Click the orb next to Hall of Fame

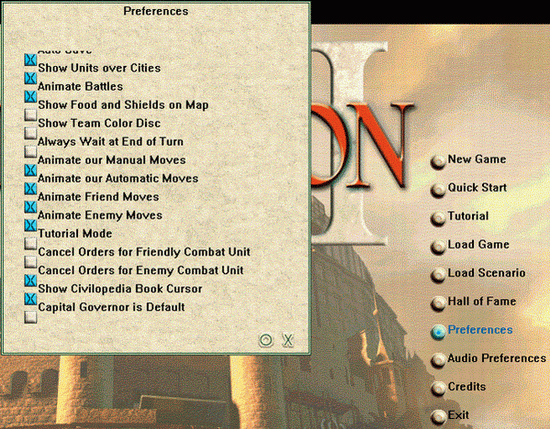[438, 304]
